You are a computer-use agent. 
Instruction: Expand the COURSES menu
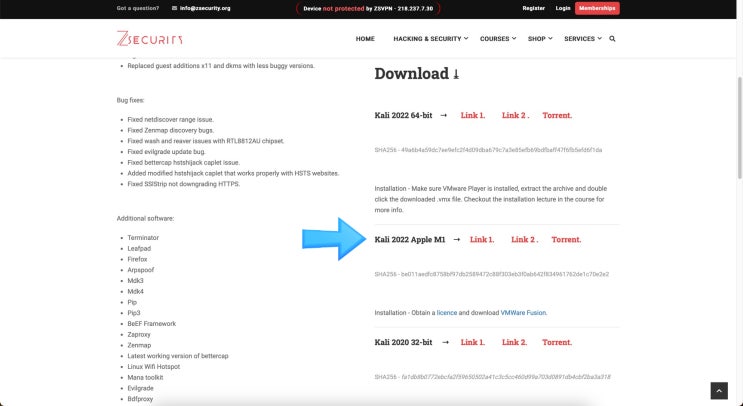498,39
